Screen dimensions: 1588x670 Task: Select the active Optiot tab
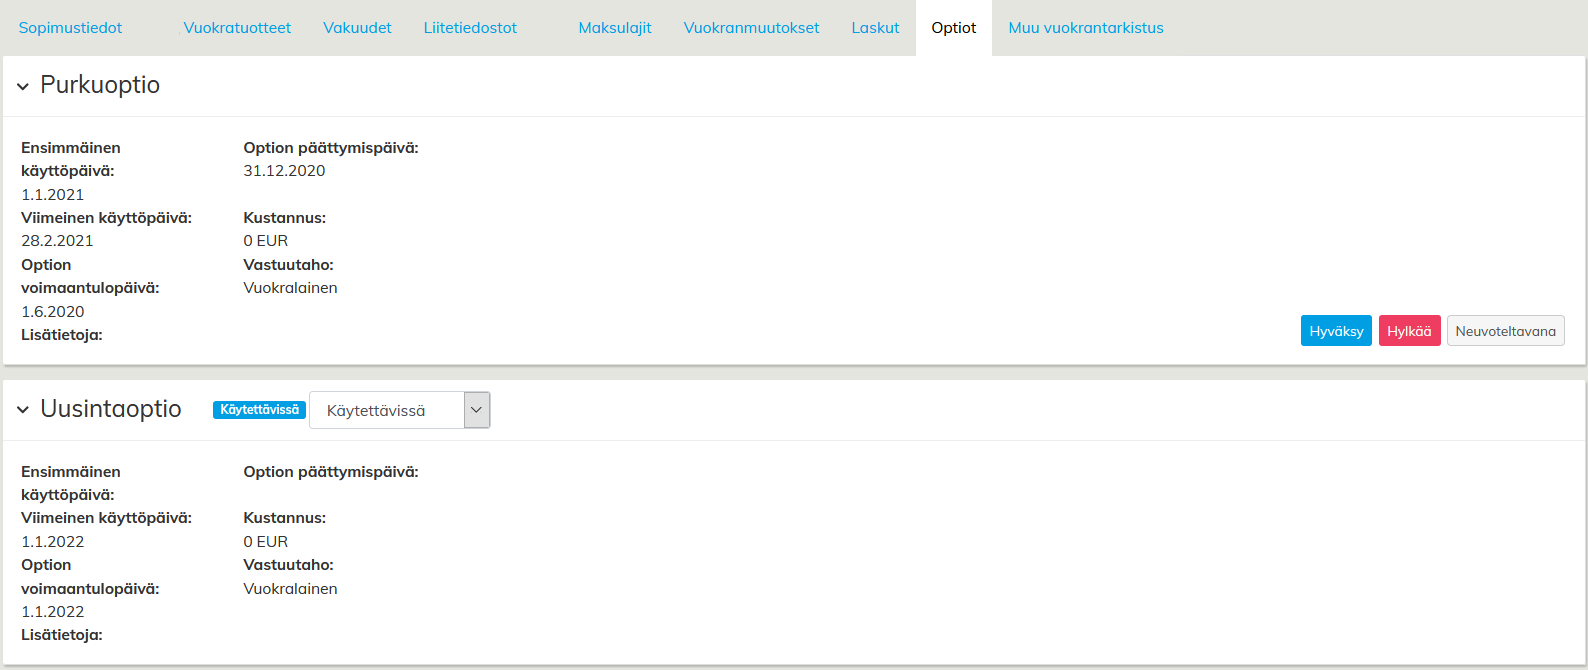coord(953,28)
